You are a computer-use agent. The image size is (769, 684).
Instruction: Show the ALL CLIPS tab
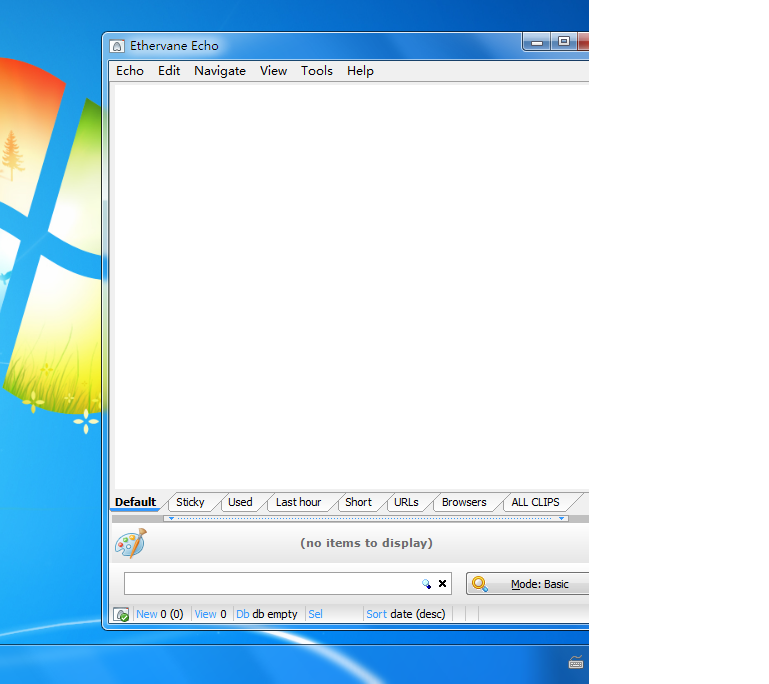point(535,502)
